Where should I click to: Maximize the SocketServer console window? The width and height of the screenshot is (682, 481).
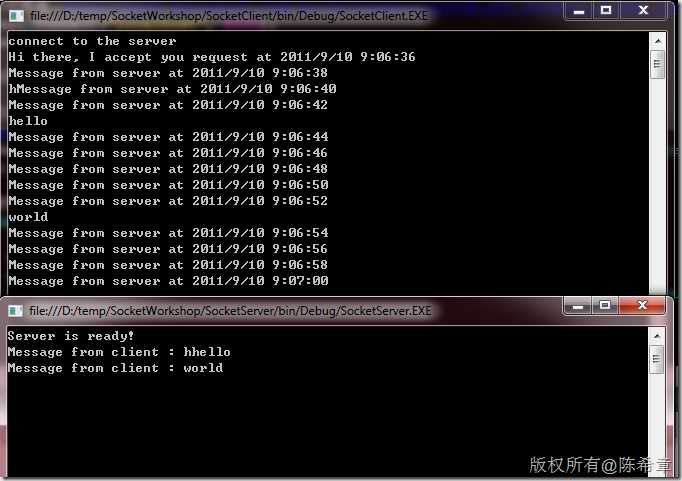(605, 305)
